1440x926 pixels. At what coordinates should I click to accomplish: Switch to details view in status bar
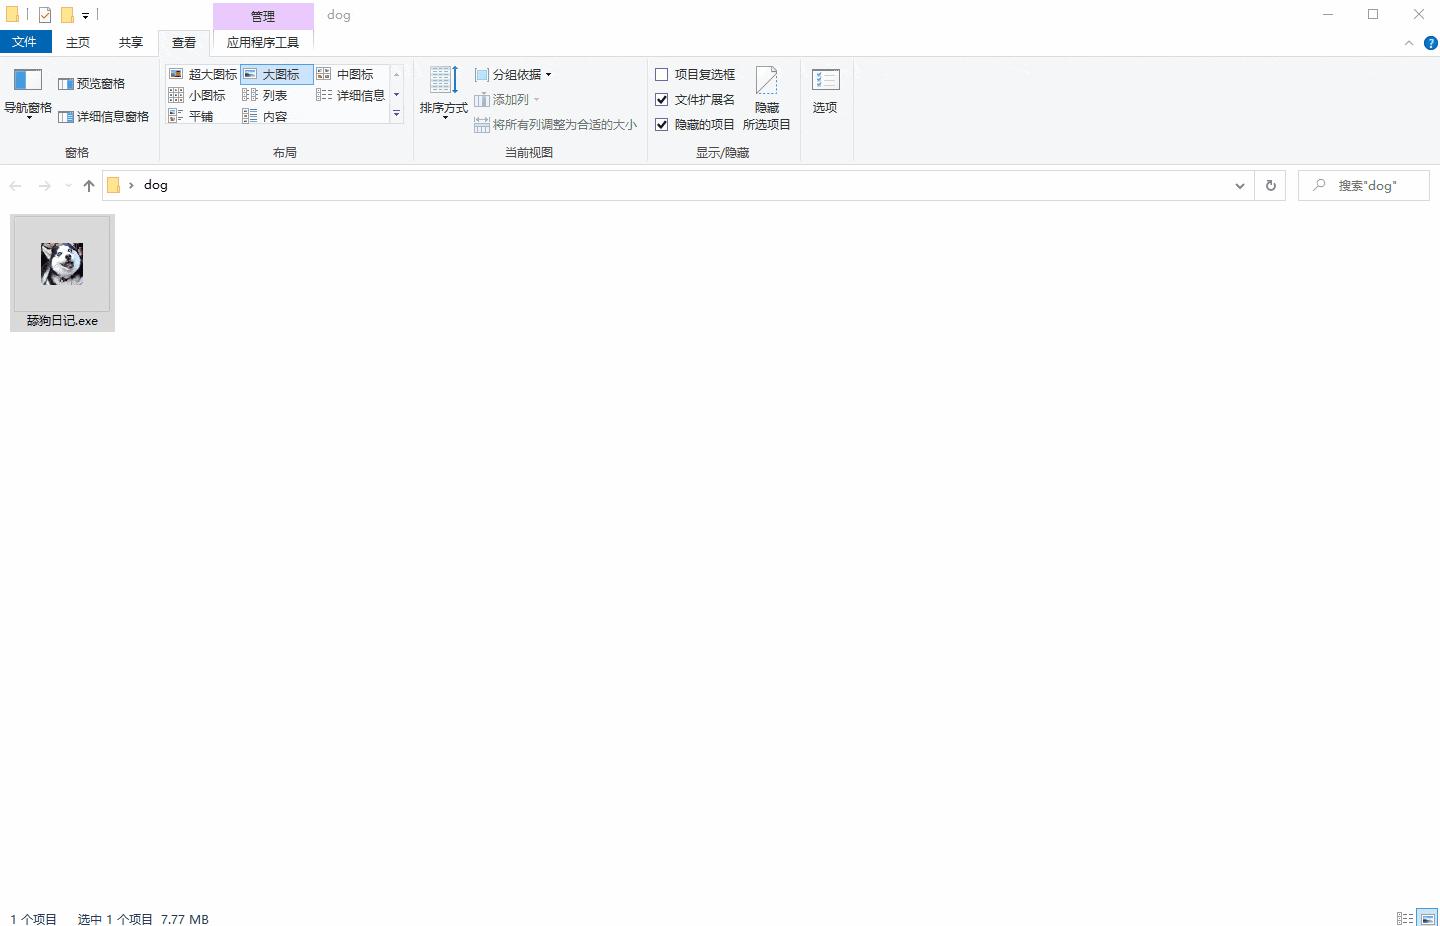point(1405,918)
